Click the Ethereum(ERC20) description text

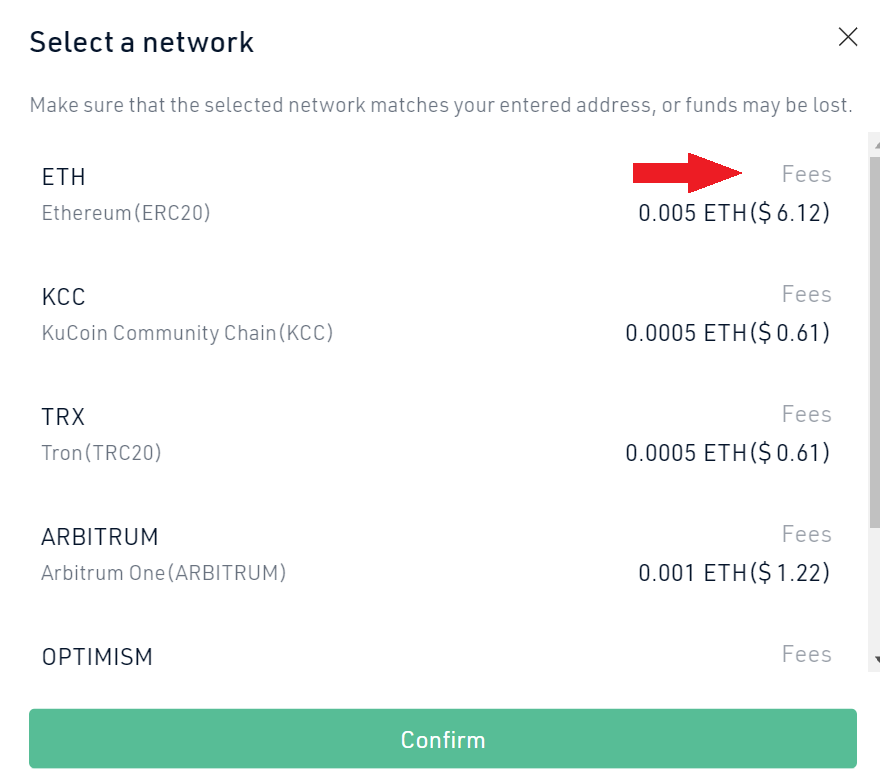(x=126, y=213)
